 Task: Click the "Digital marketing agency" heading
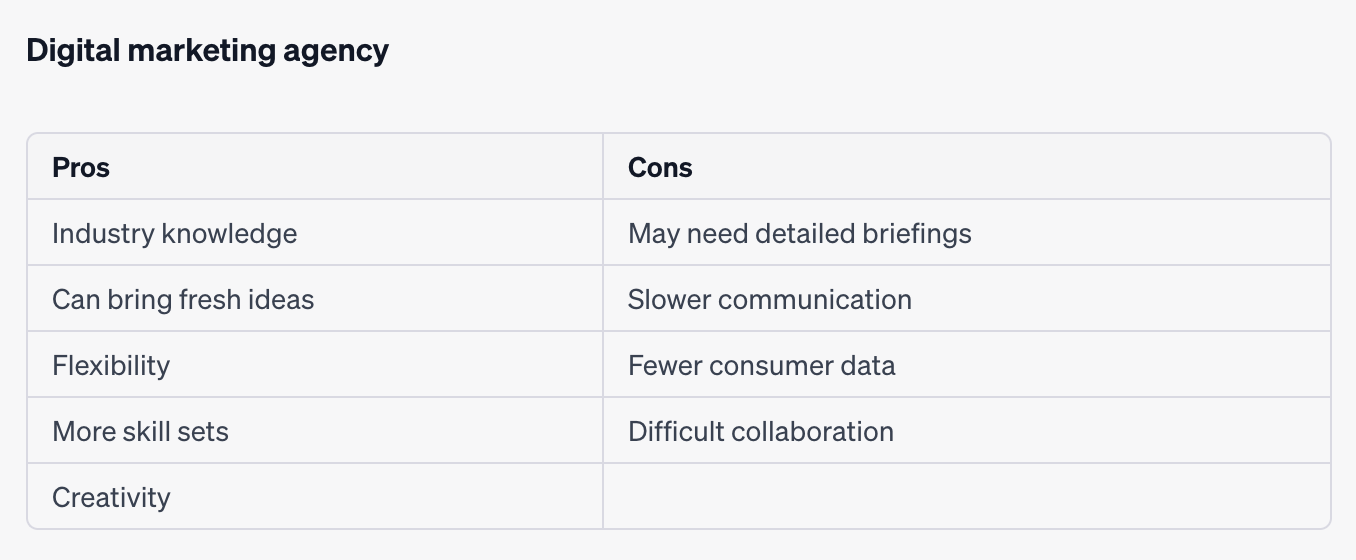point(207,50)
